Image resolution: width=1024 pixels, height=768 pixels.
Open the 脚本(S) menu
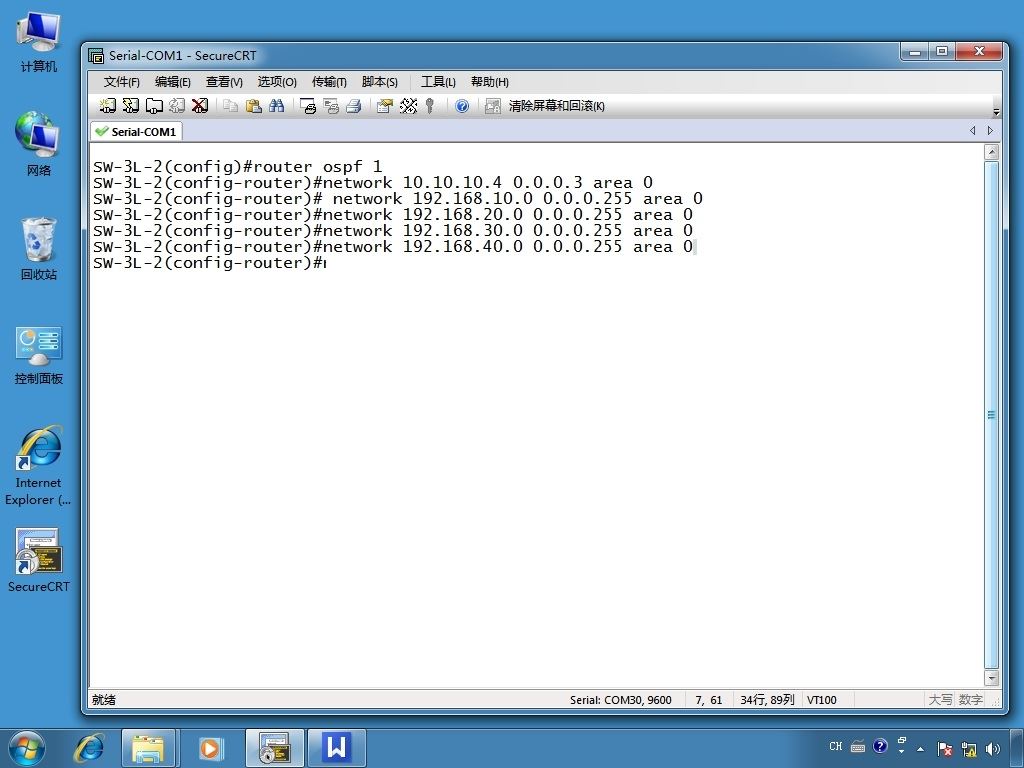(x=379, y=82)
